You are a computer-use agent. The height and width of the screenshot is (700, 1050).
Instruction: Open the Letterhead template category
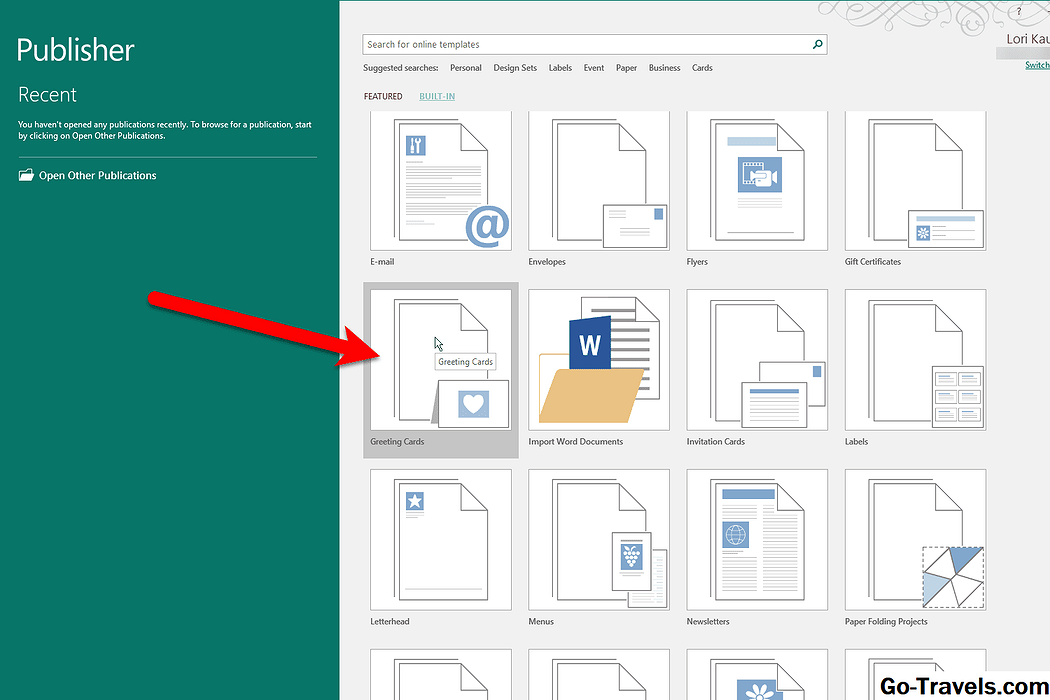[441, 539]
